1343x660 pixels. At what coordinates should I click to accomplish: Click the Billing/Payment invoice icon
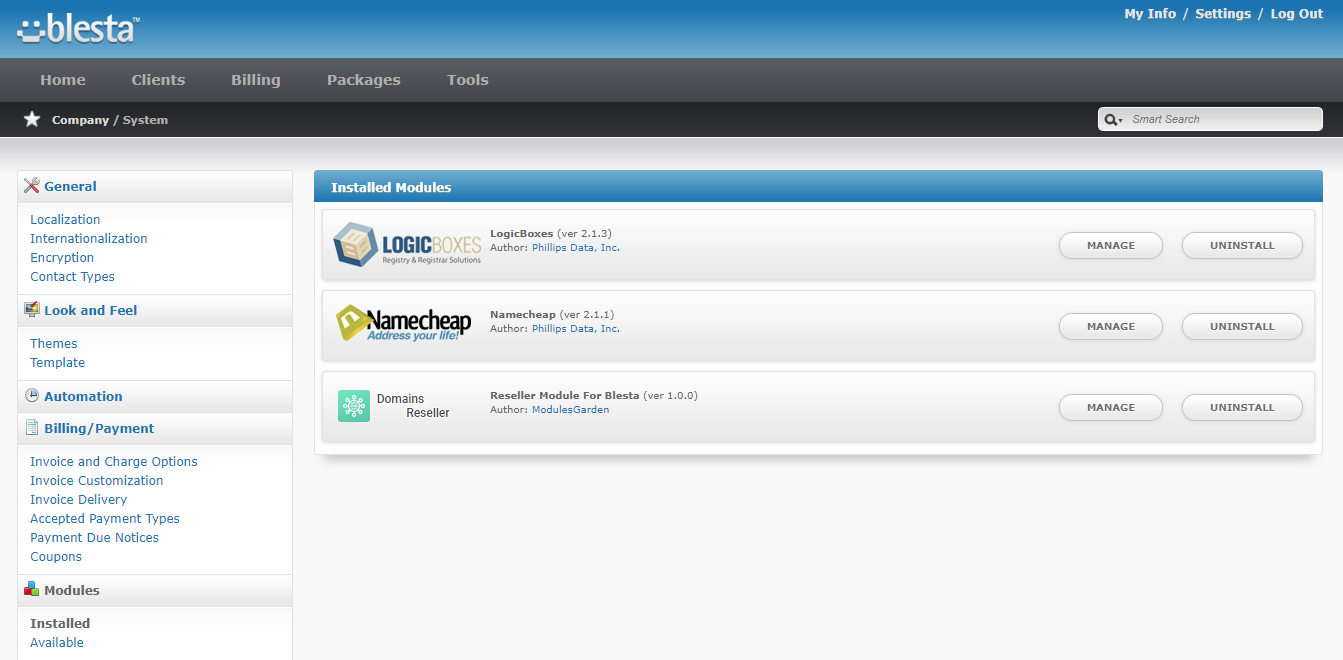coord(30,428)
